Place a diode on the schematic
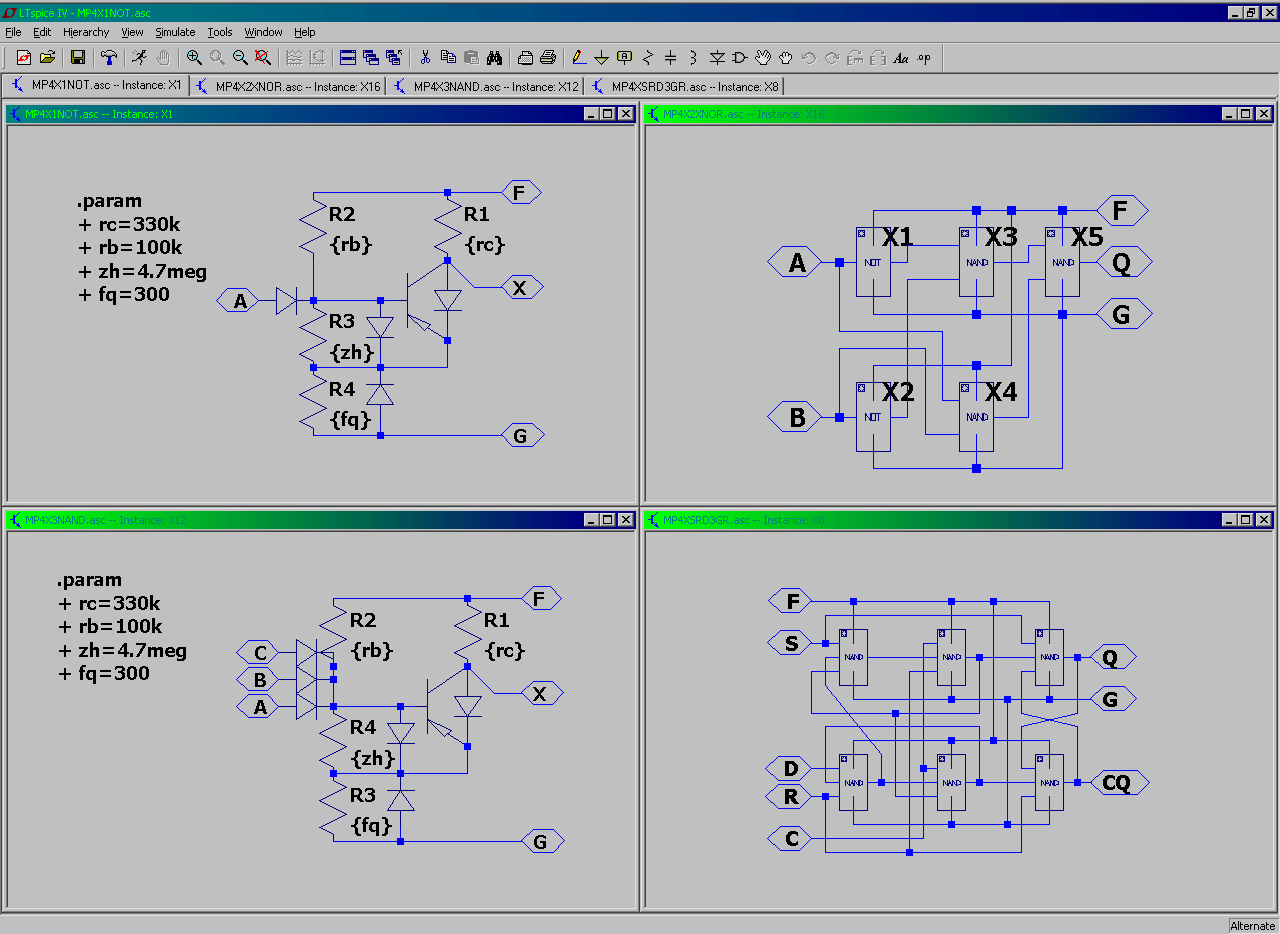Screen dimensions: 1280x934 tap(717, 57)
